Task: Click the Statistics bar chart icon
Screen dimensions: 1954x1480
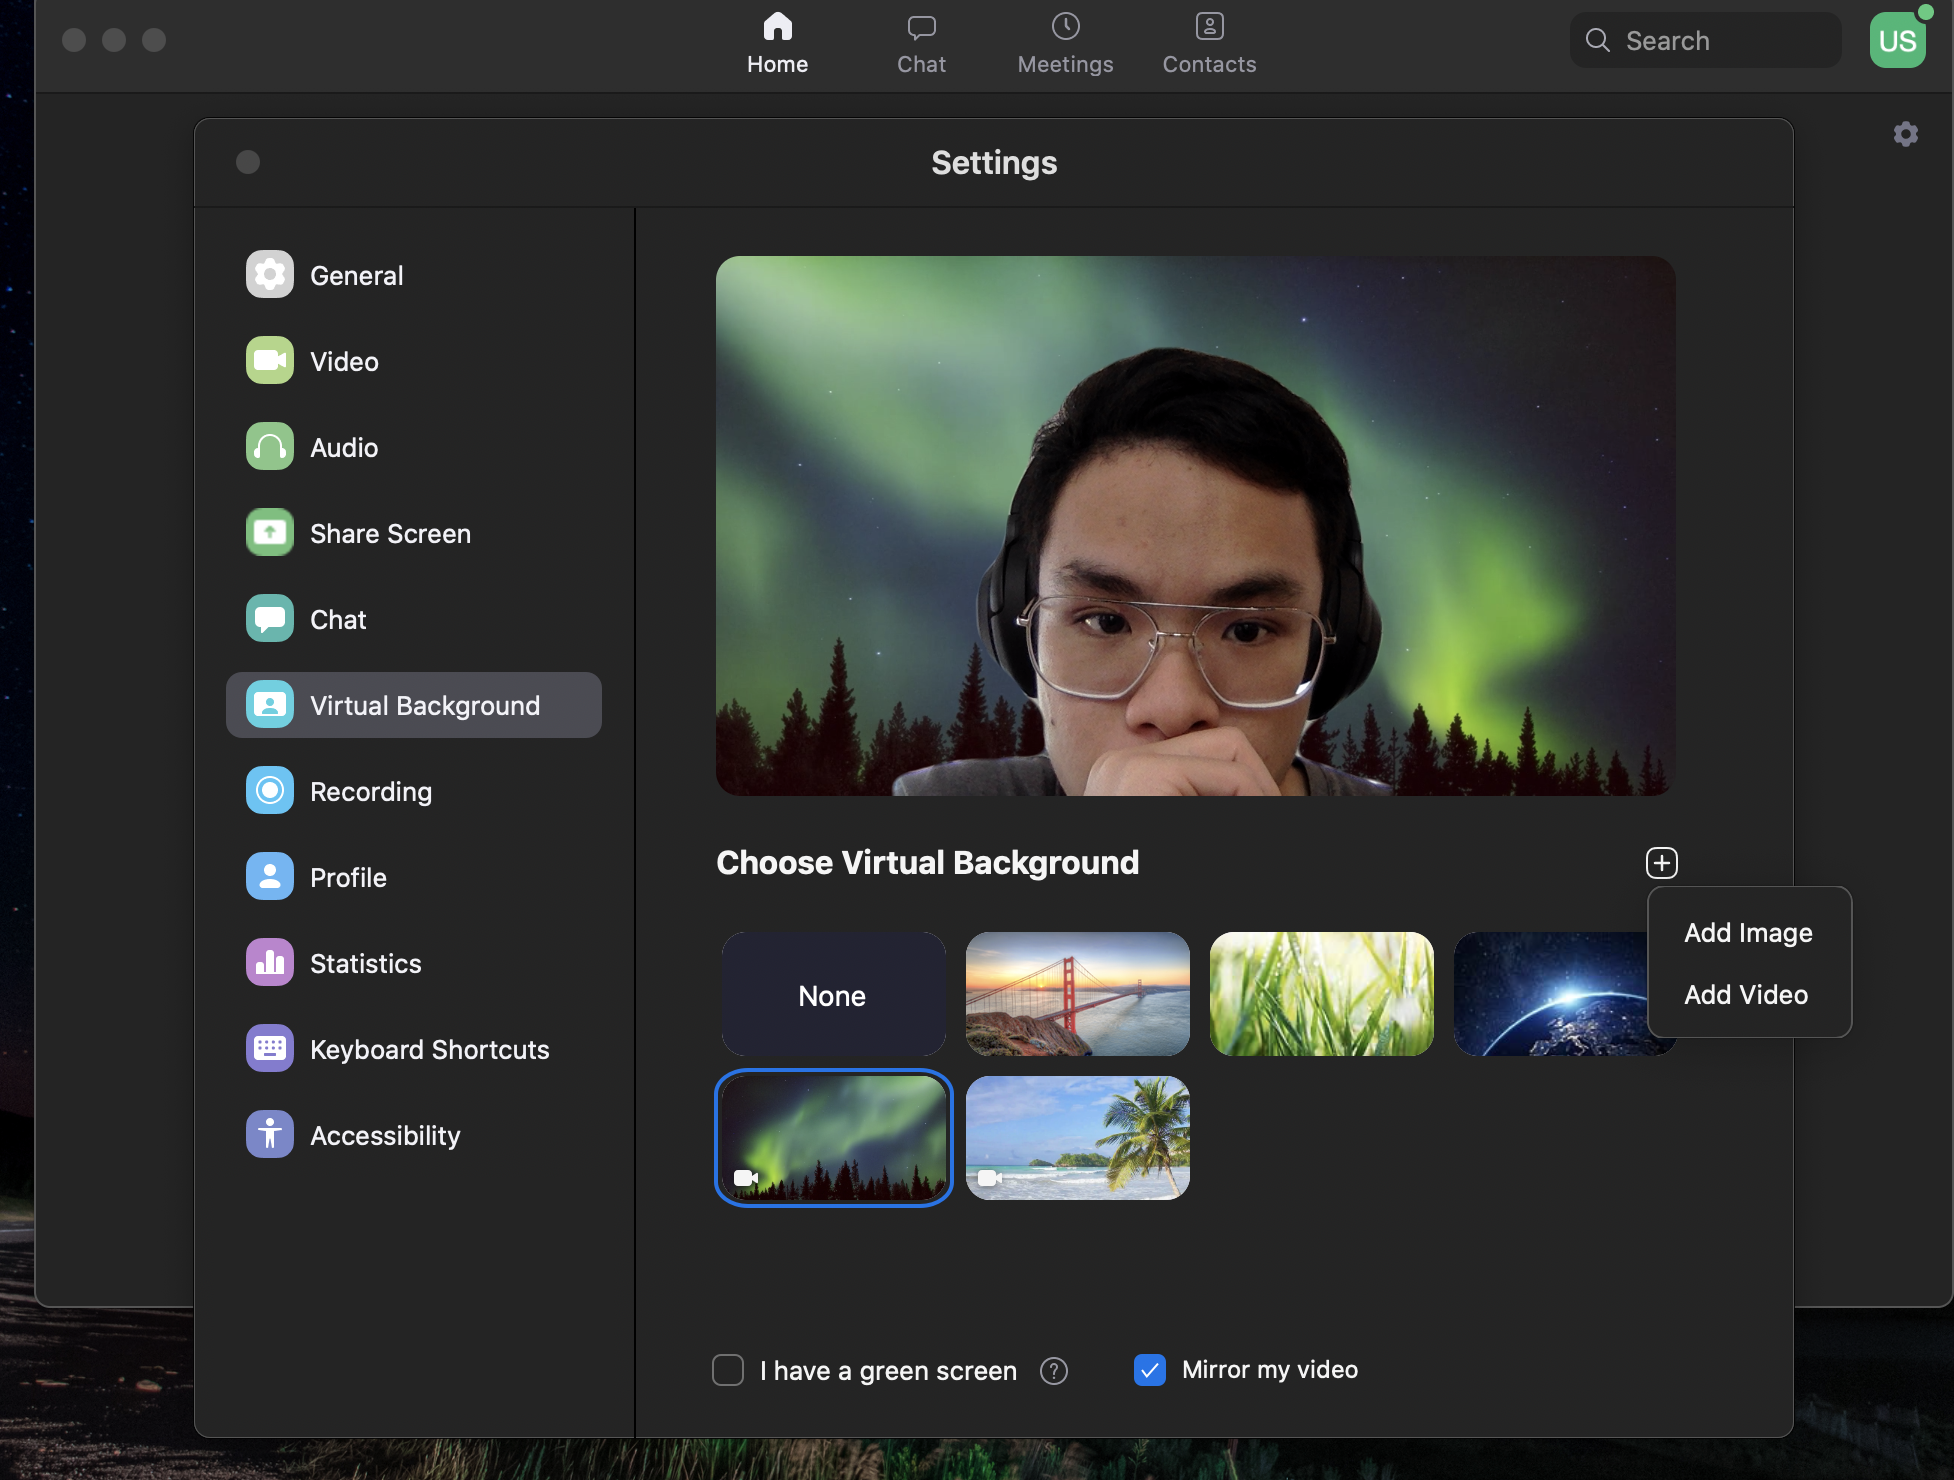Action: 270,963
